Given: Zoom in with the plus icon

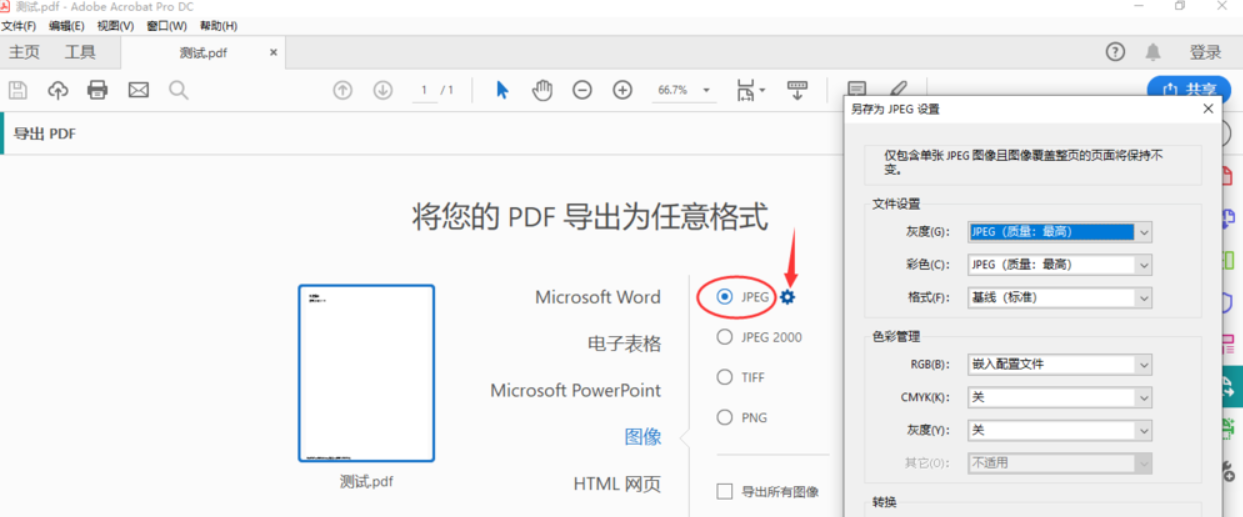Looking at the screenshot, I should [622, 90].
